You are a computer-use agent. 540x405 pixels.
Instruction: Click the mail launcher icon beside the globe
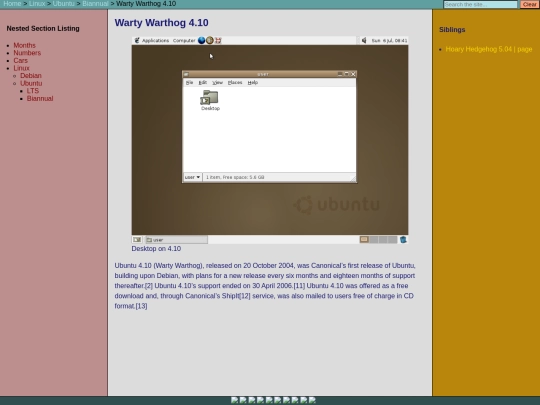pos(210,40)
